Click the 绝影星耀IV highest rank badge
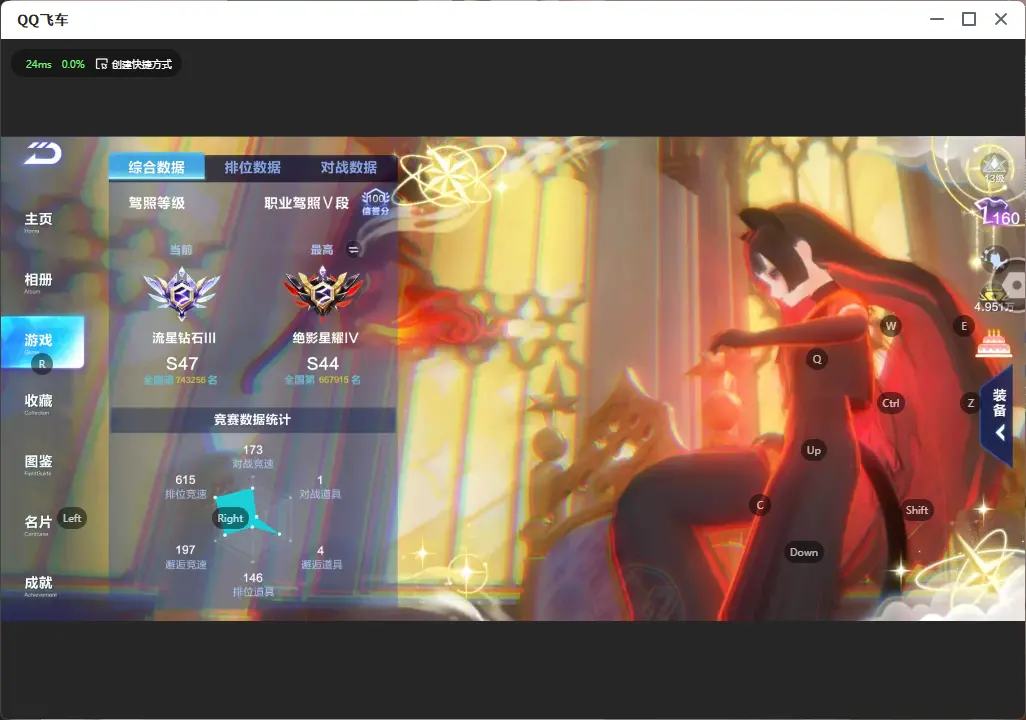The height and width of the screenshot is (720, 1026). point(323,293)
